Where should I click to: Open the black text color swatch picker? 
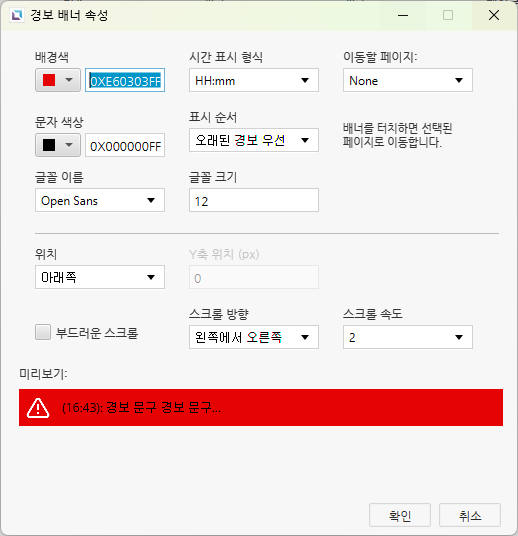tap(58, 145)
